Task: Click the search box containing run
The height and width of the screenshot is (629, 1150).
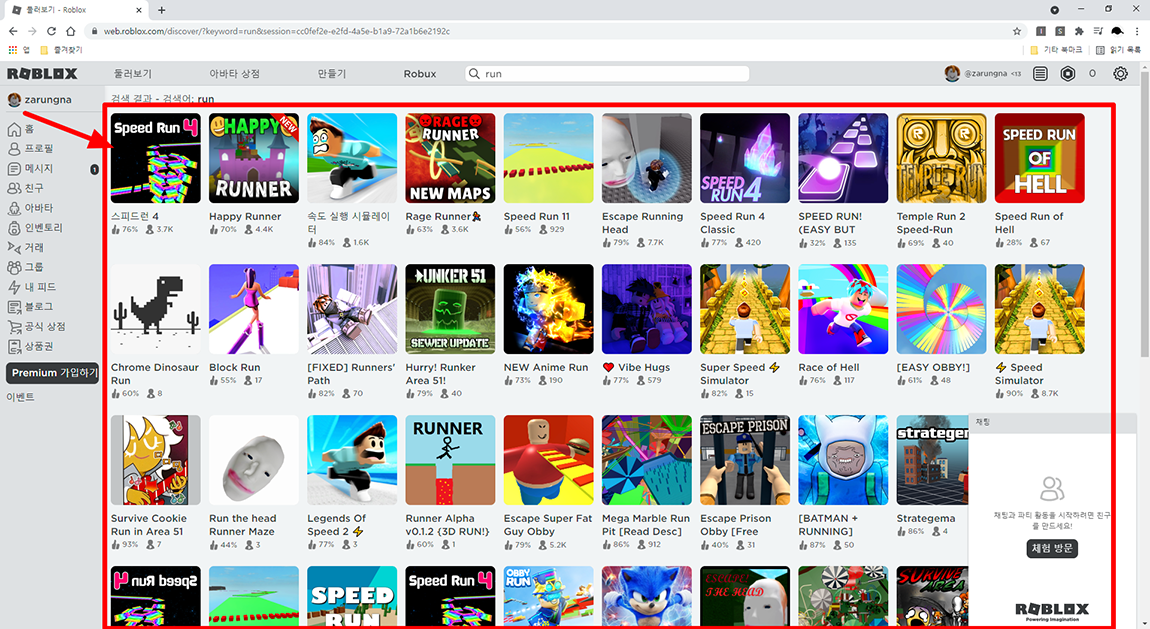Action: pos(607,73)
